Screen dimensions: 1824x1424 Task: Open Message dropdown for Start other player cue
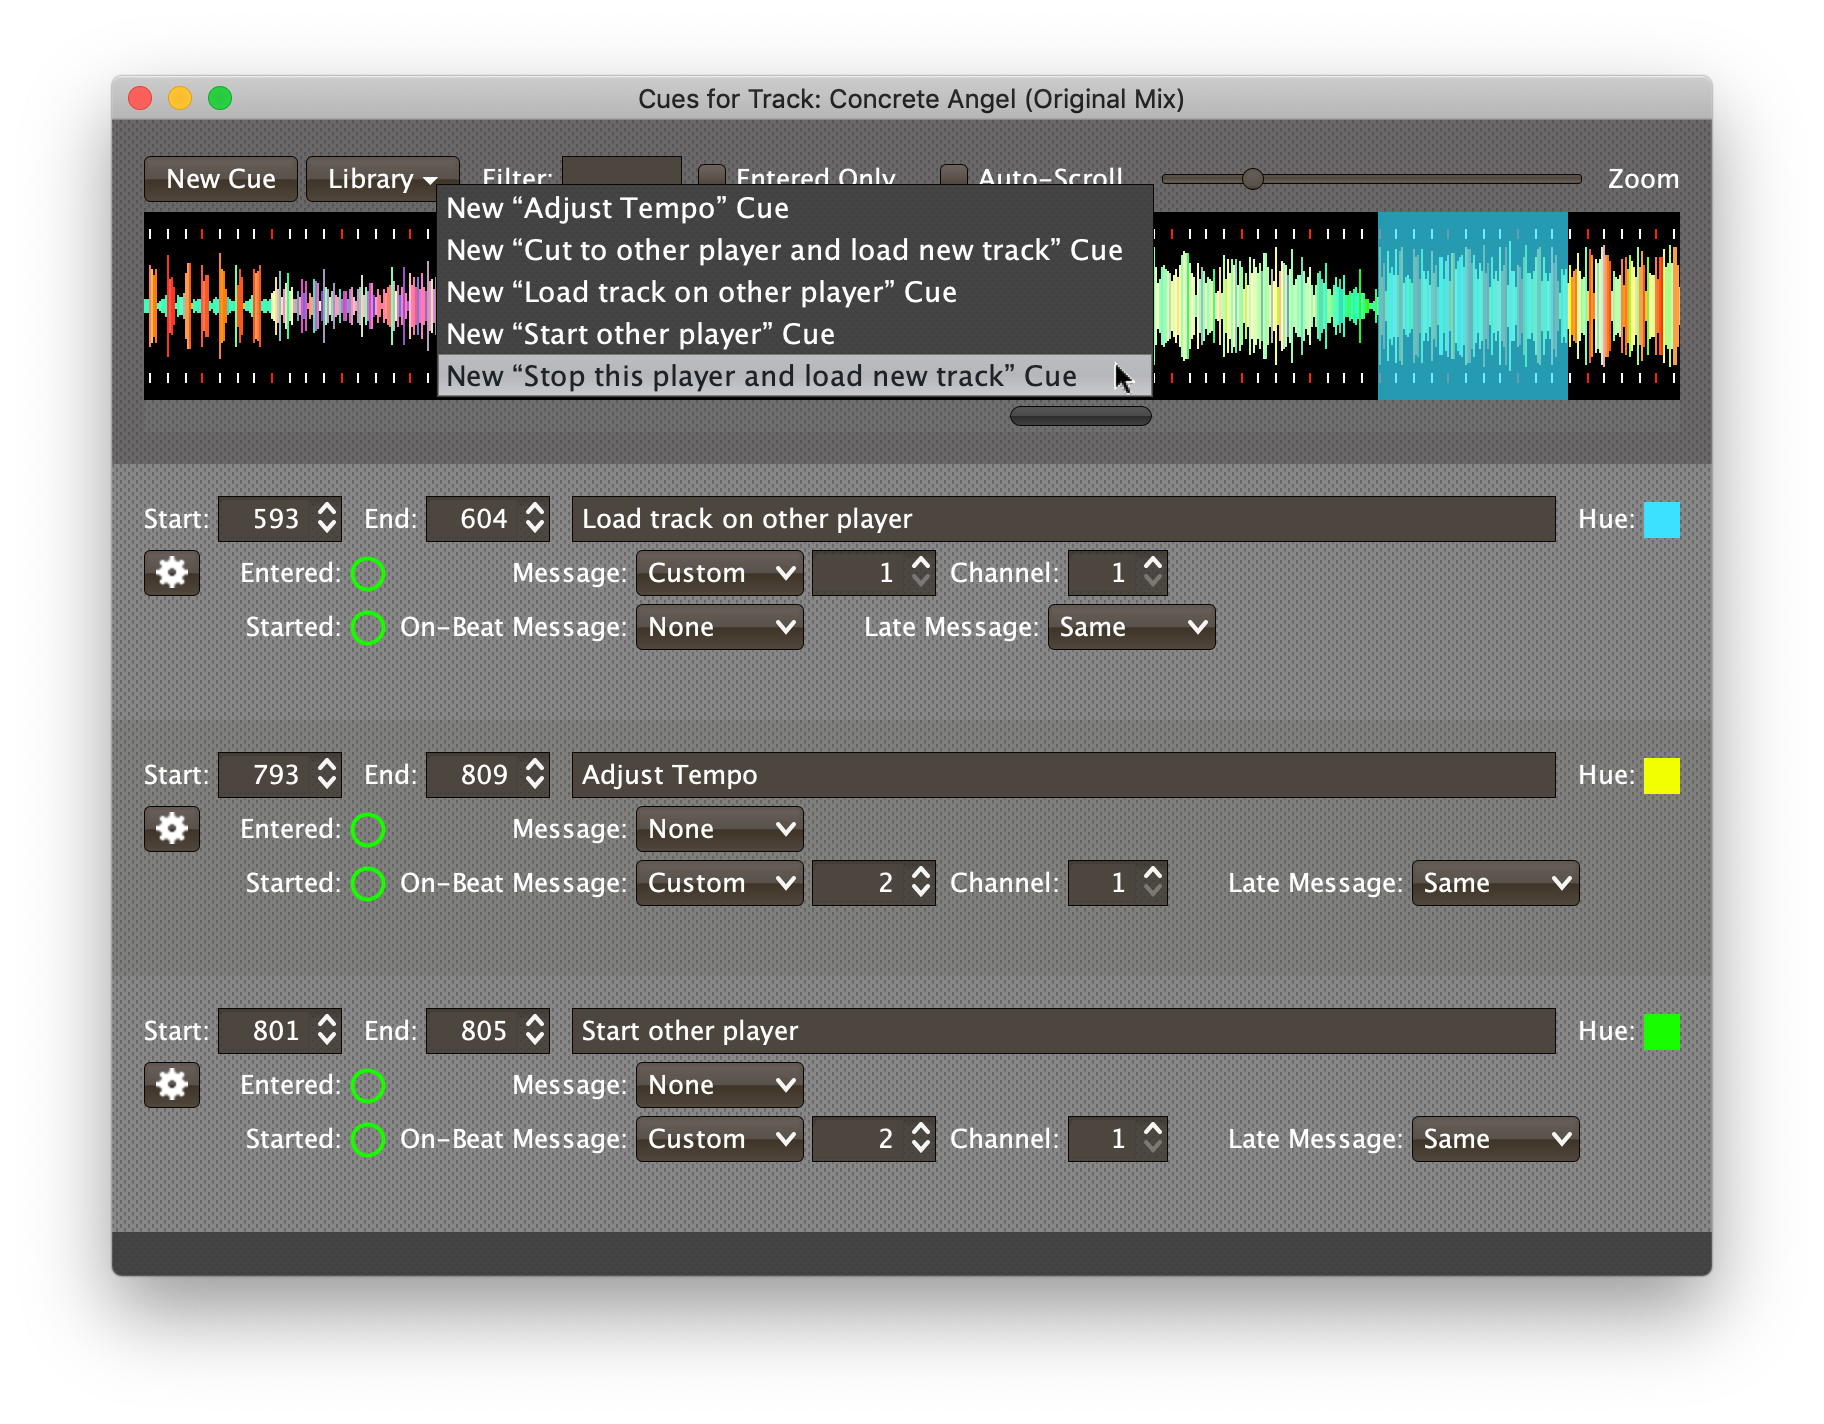tap(720, 1085)
